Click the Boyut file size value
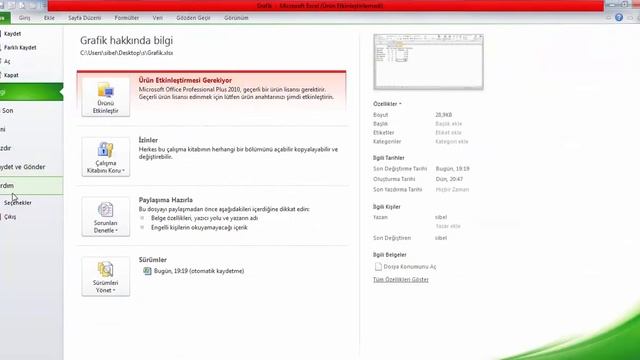 (x=443, y=115)
